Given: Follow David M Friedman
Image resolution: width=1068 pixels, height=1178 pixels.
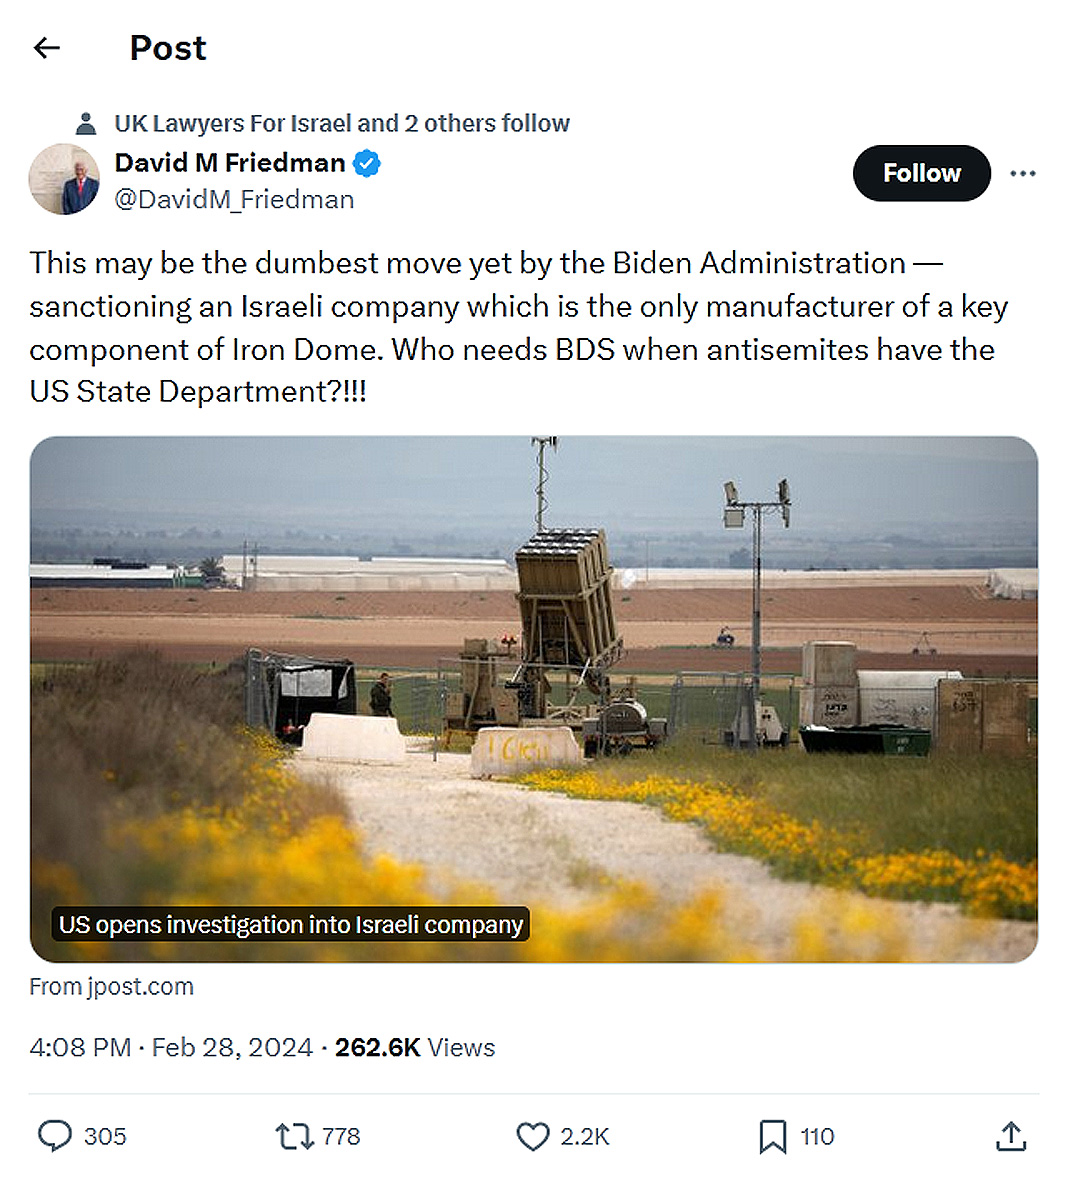Looking at the screenshot, I should [x=920, y=173].
